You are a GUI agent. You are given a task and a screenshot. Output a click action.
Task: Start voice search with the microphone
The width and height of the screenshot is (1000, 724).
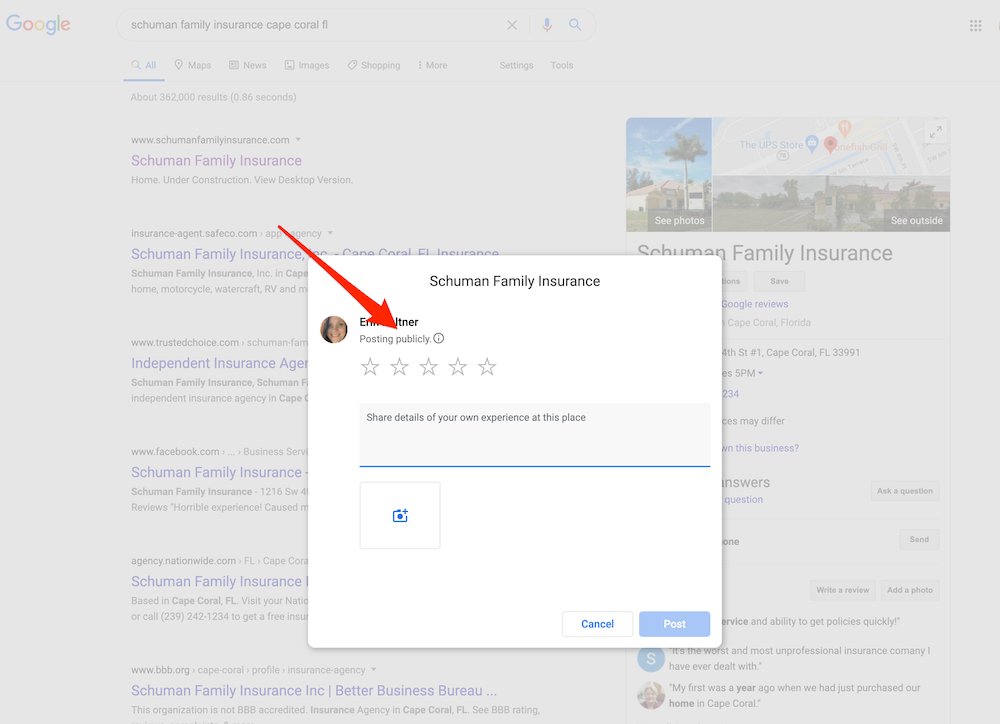[x=547, y=25]
